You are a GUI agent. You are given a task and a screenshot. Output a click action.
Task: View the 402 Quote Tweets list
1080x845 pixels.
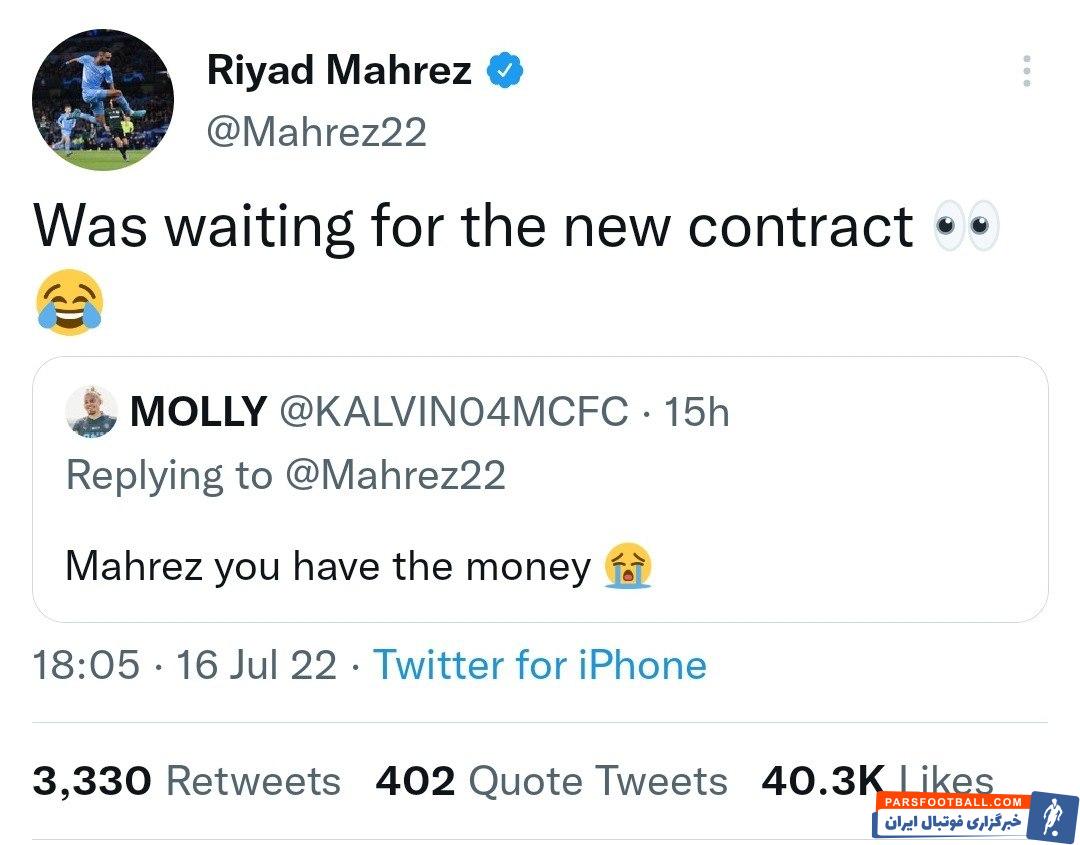point(551,780)
